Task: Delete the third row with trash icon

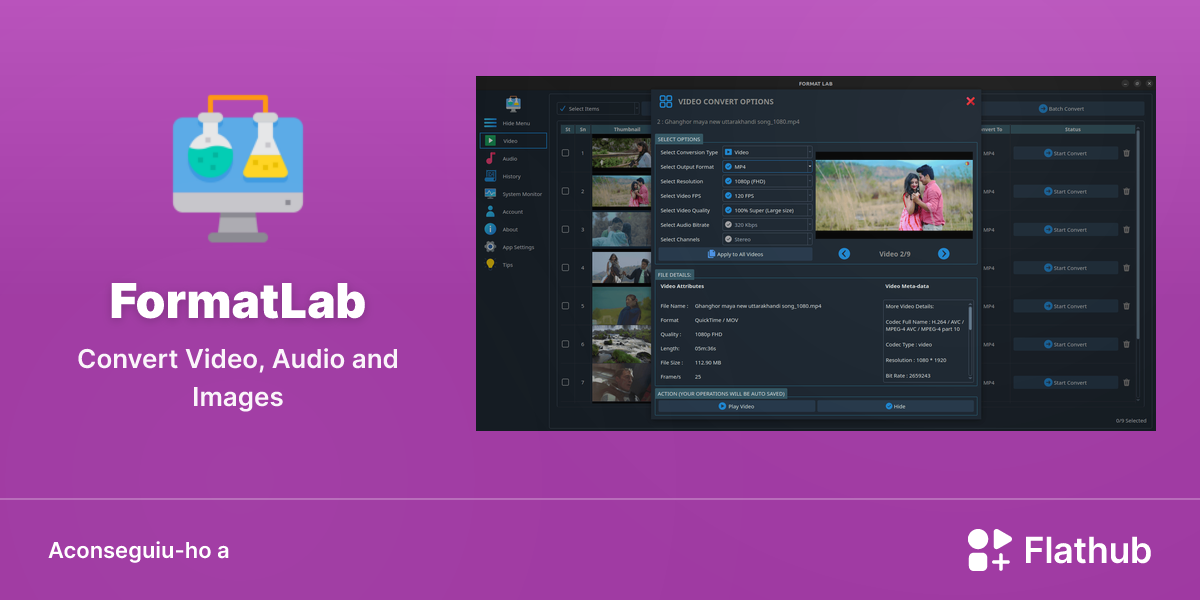Action: pyautogui.click(x=1127, y=230)
